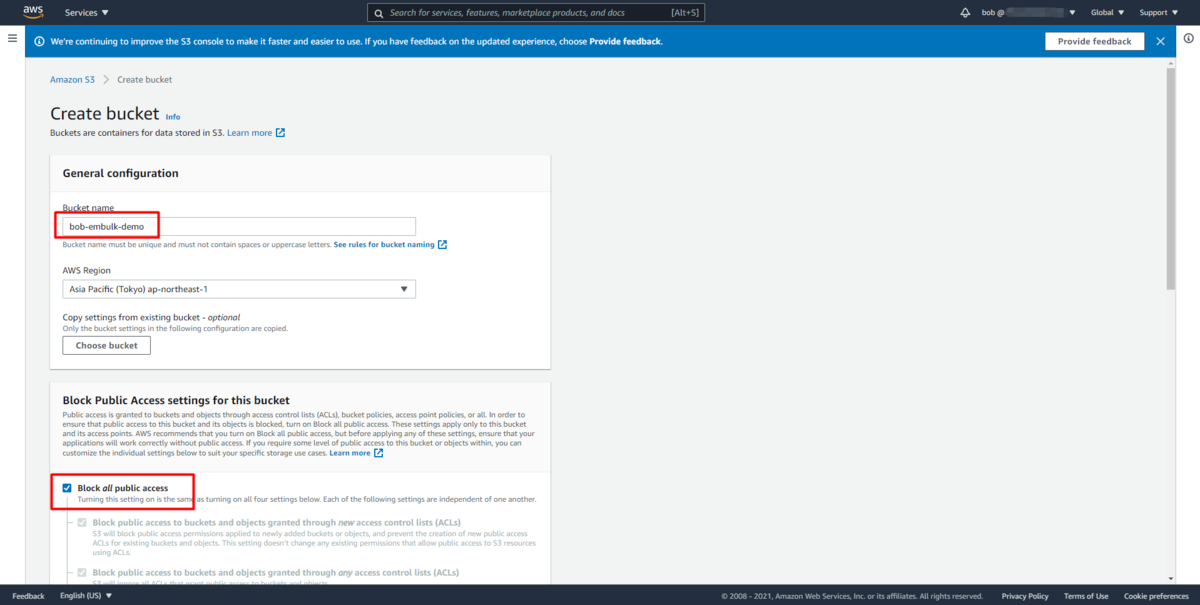Click Provide feedback button in banner

[x=1094, y=41]
